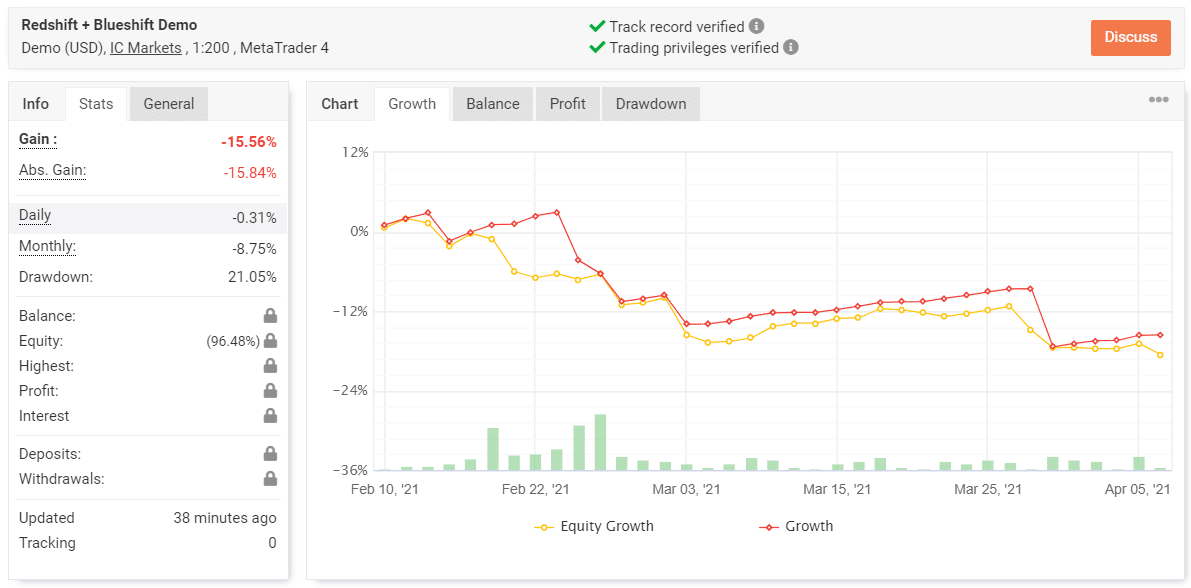The height and width of the screenshot is (588, 1191).
Task: Click the lock icon beside Deposits
Action: click(270, 454)
